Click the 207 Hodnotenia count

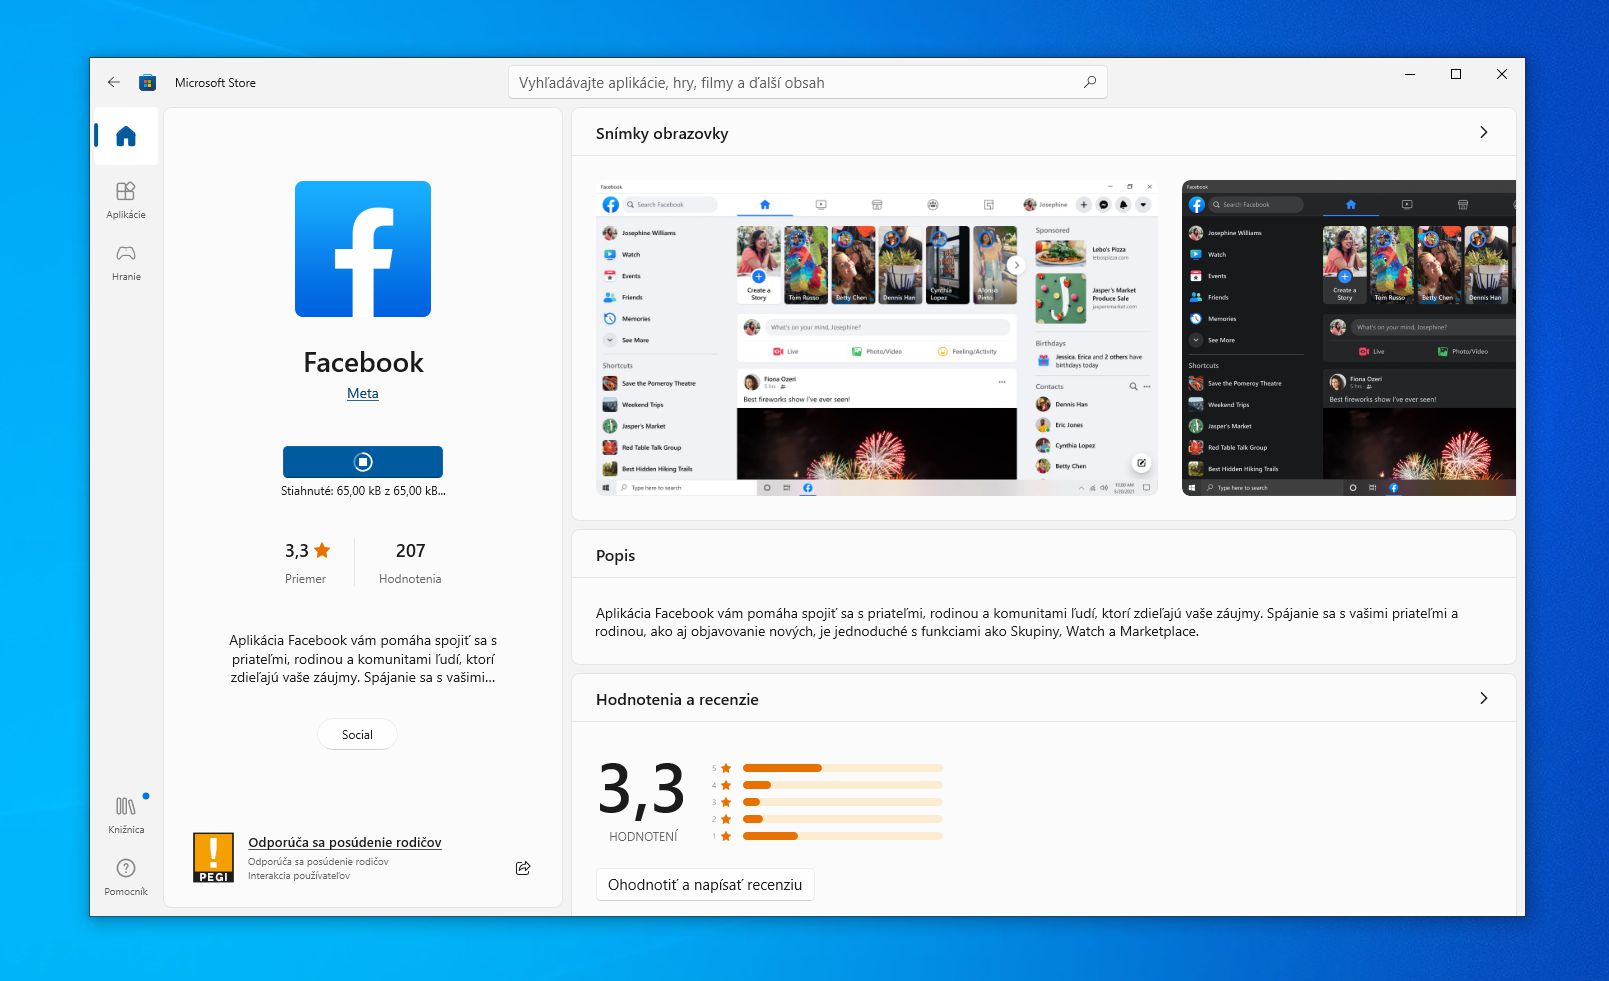point(410,562)
